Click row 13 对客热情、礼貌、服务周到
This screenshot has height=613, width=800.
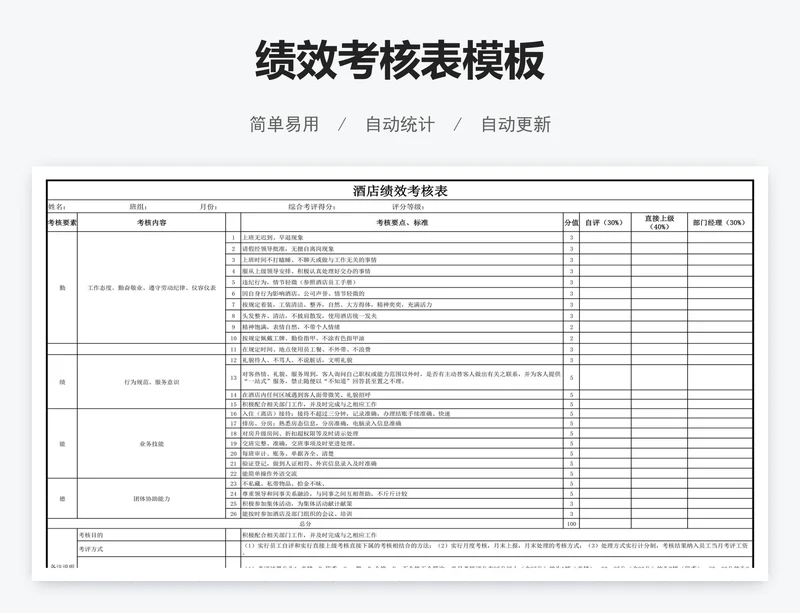402,378
